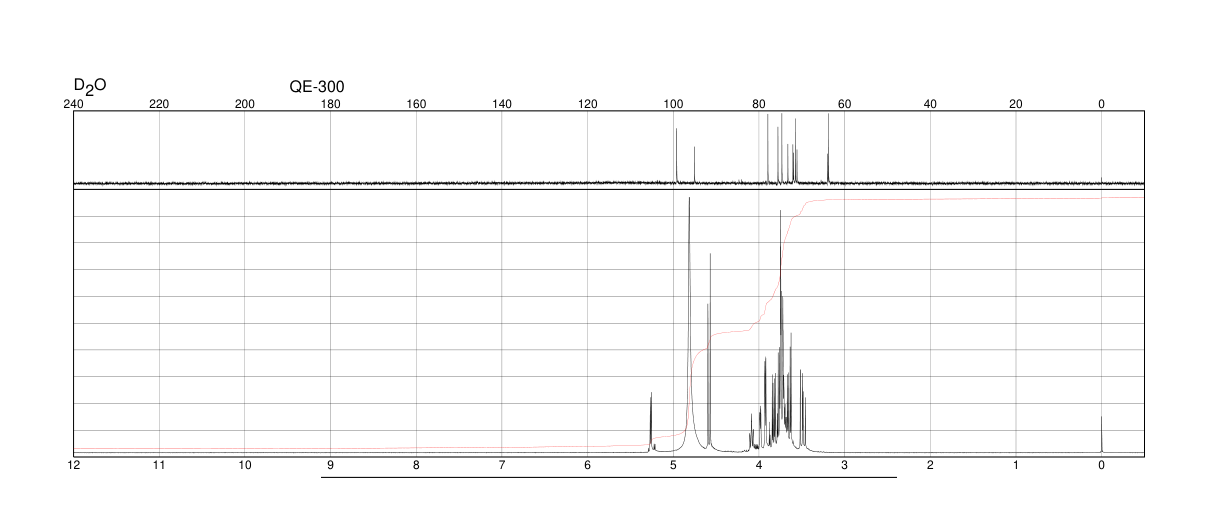Click the proton doublet near 5.2 ppm
Viewport: 1224px width, 528px height.
coord(651,421)
